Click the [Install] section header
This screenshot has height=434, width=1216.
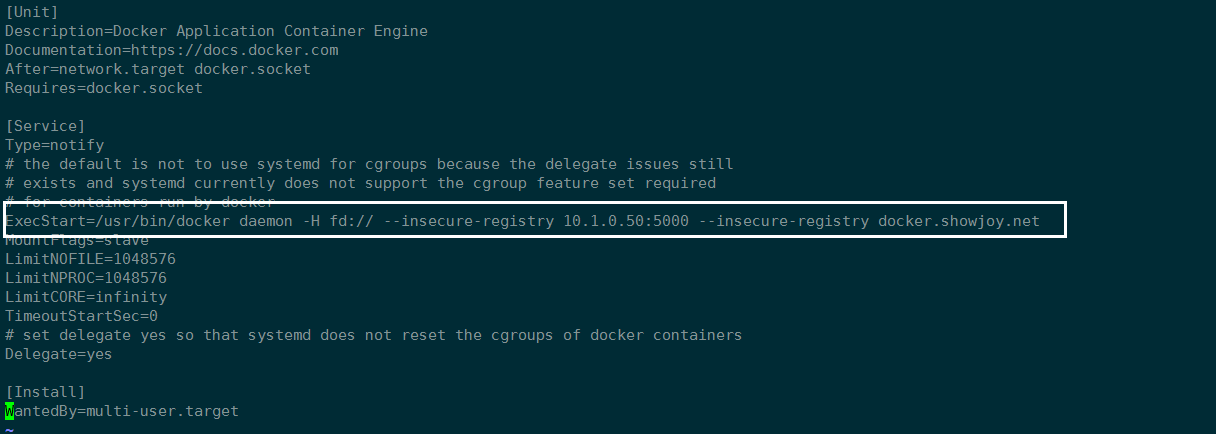(45, 392)
